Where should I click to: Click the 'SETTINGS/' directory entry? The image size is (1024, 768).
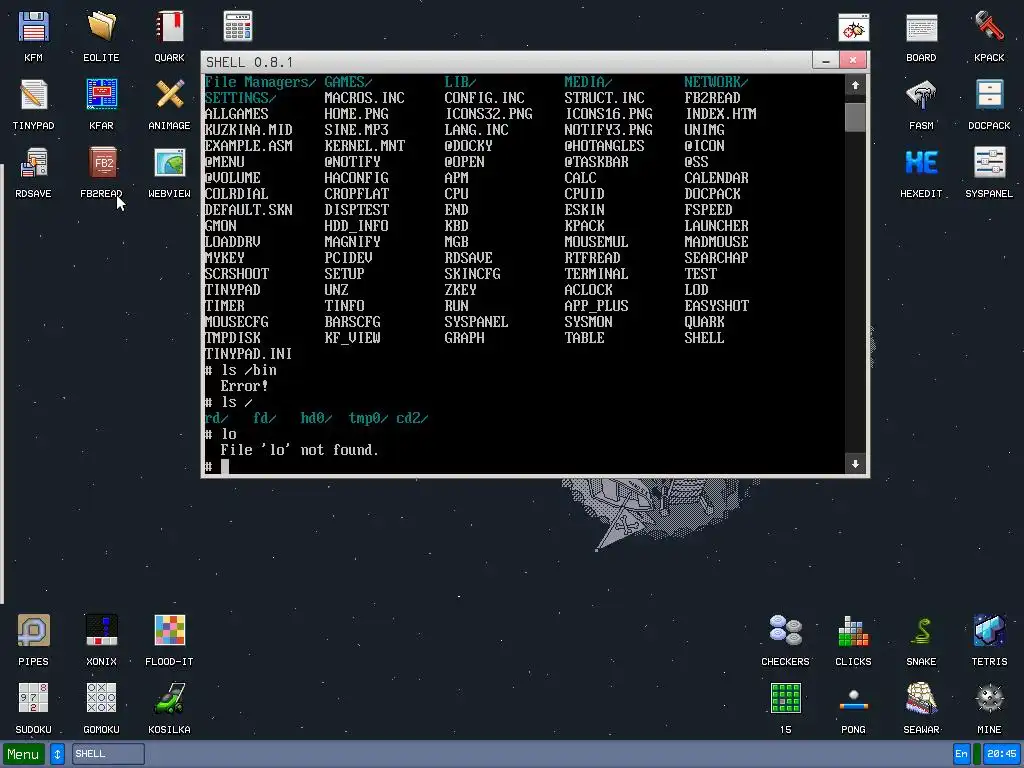[x=240, y=98]
